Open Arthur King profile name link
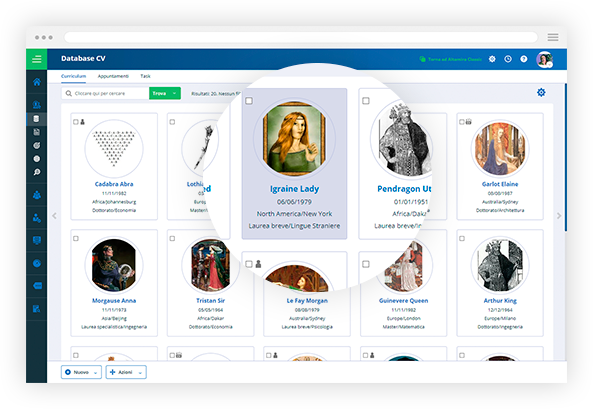The image size is (593, 409). tap(500, 300)
